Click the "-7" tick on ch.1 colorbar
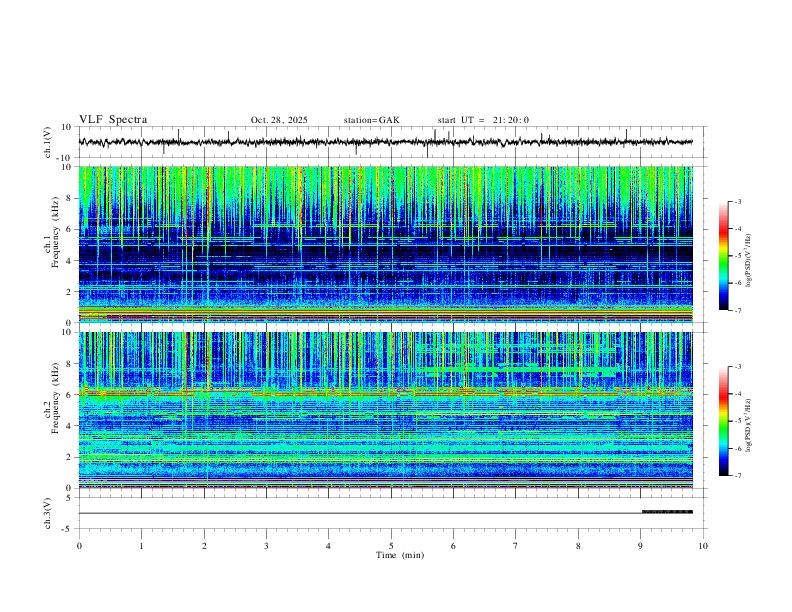This screenshot has width=792, height=612. tap(738, 310)
